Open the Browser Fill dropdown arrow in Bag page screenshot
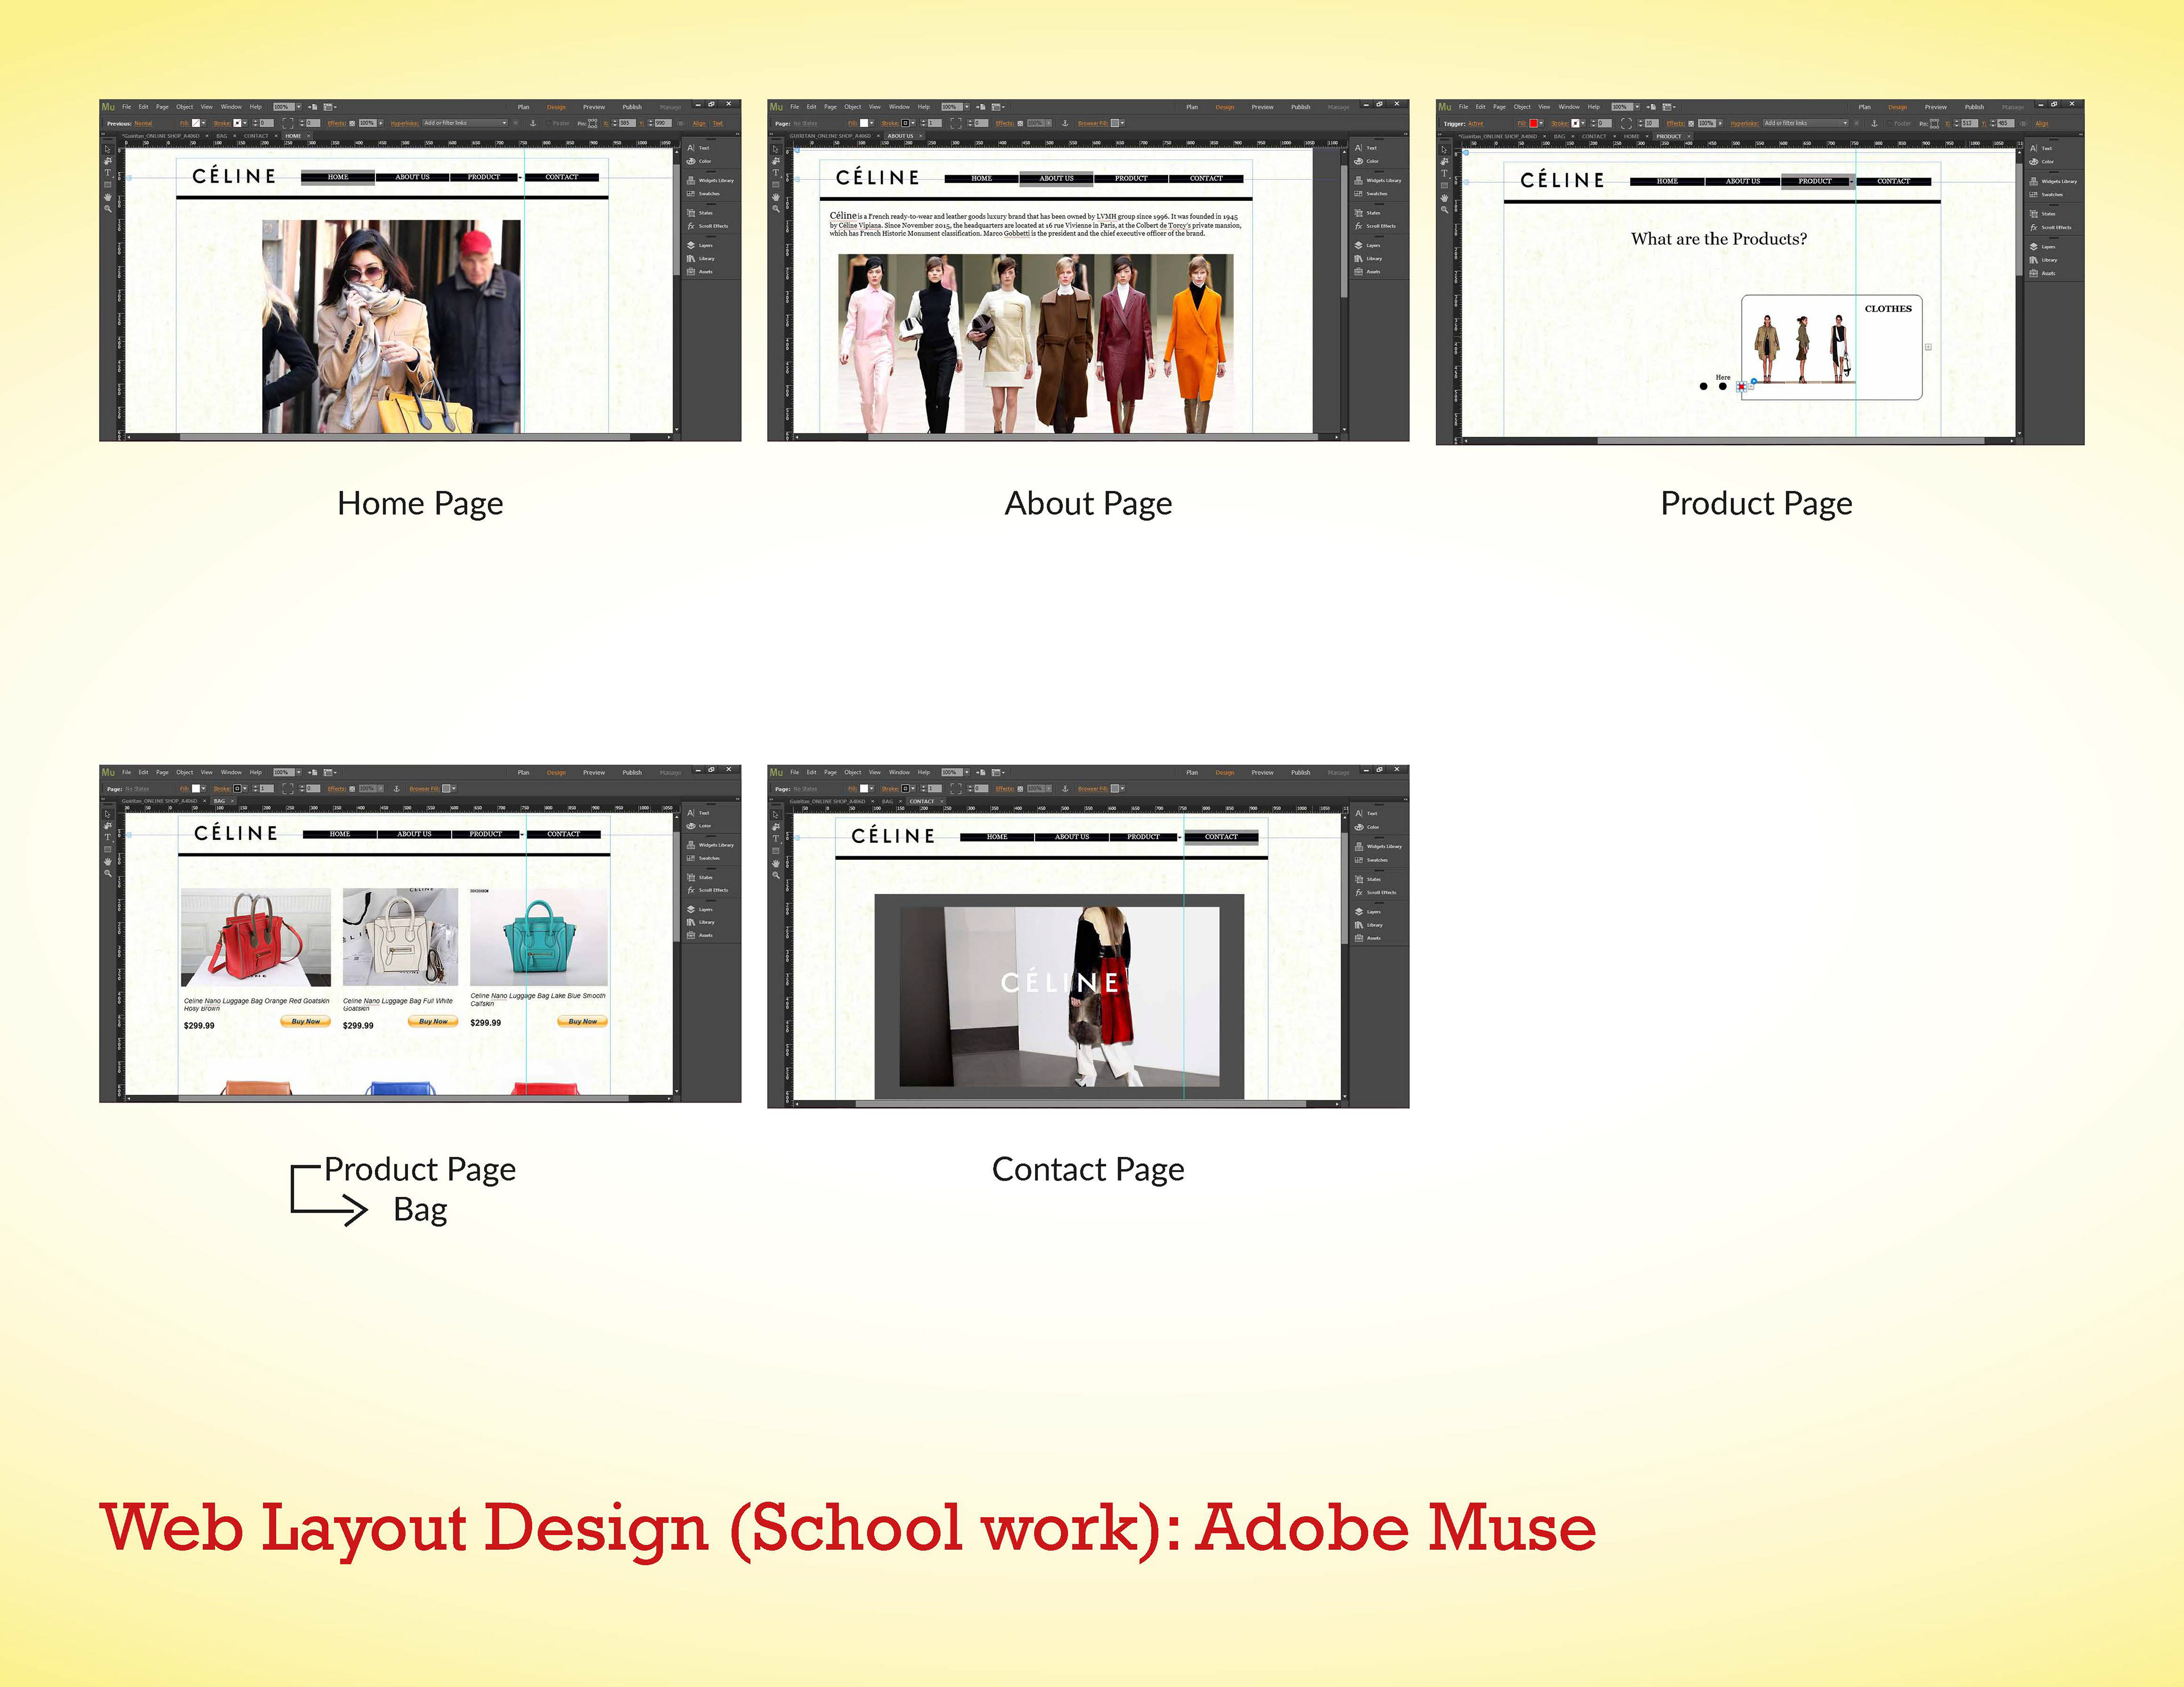Viewport: 2184px width, 1687px height. (455, 789)
